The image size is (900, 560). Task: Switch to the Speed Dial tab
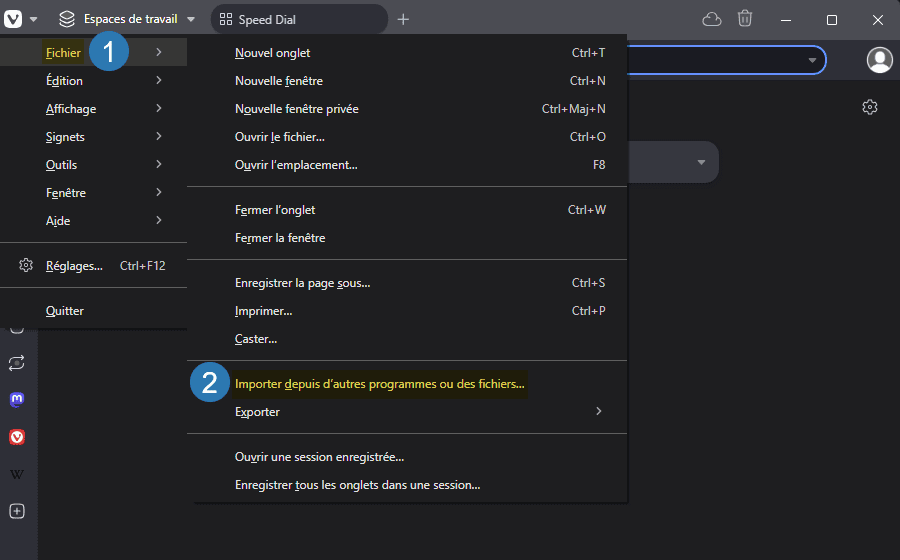click(299, 20)
